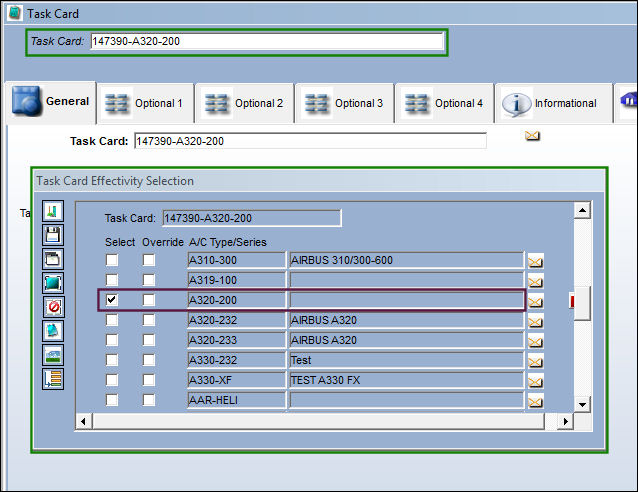Tick the Select checkbox for A310-300

coord(112,260)
